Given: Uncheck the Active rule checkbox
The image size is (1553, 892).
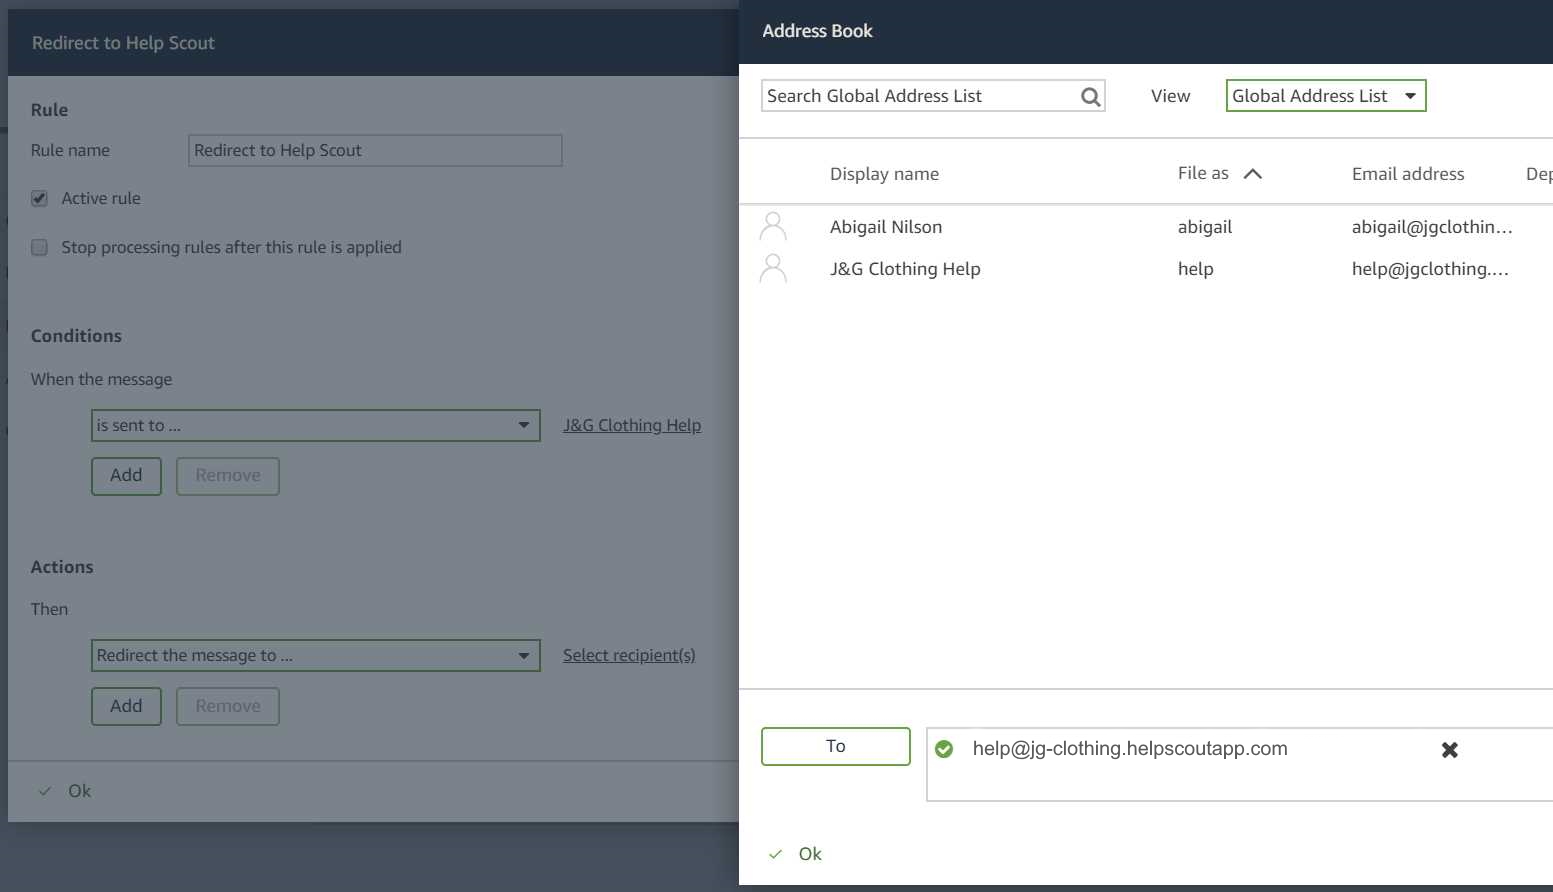Looking at the screenshot, I should click(x=40, y=199).
